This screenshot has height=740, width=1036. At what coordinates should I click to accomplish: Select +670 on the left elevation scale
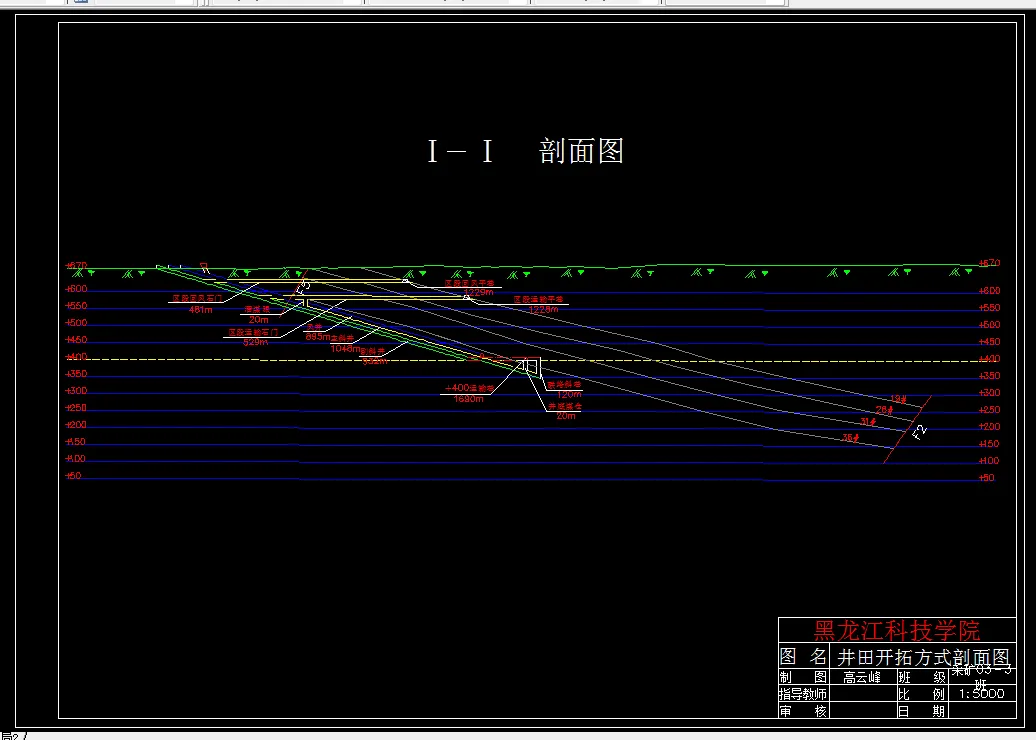click(x=76, y=266)
